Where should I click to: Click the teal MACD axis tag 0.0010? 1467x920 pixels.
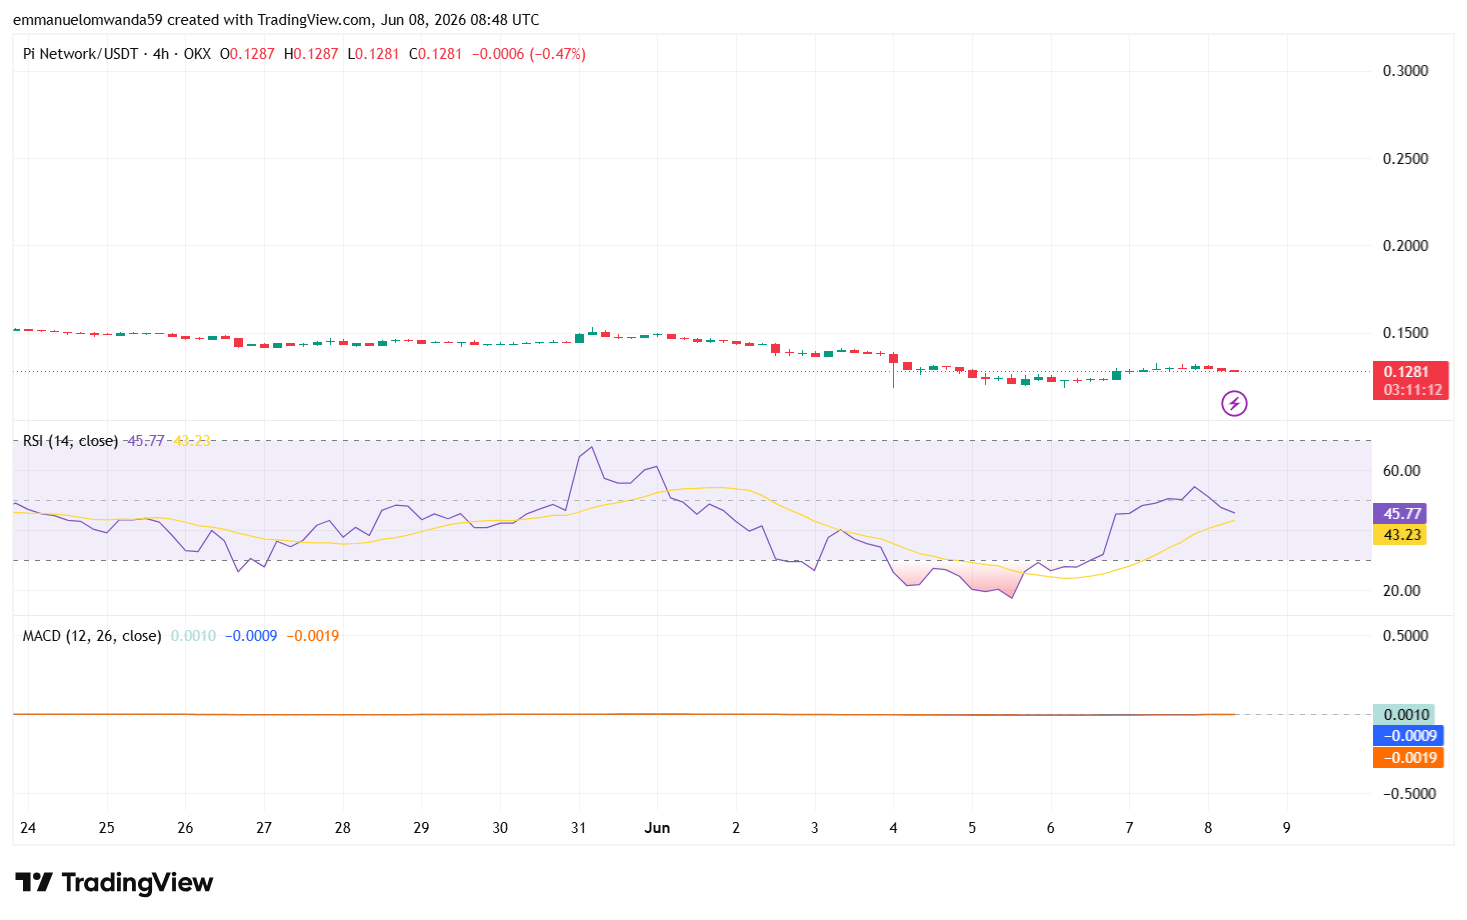click(x=1405, y=715)
